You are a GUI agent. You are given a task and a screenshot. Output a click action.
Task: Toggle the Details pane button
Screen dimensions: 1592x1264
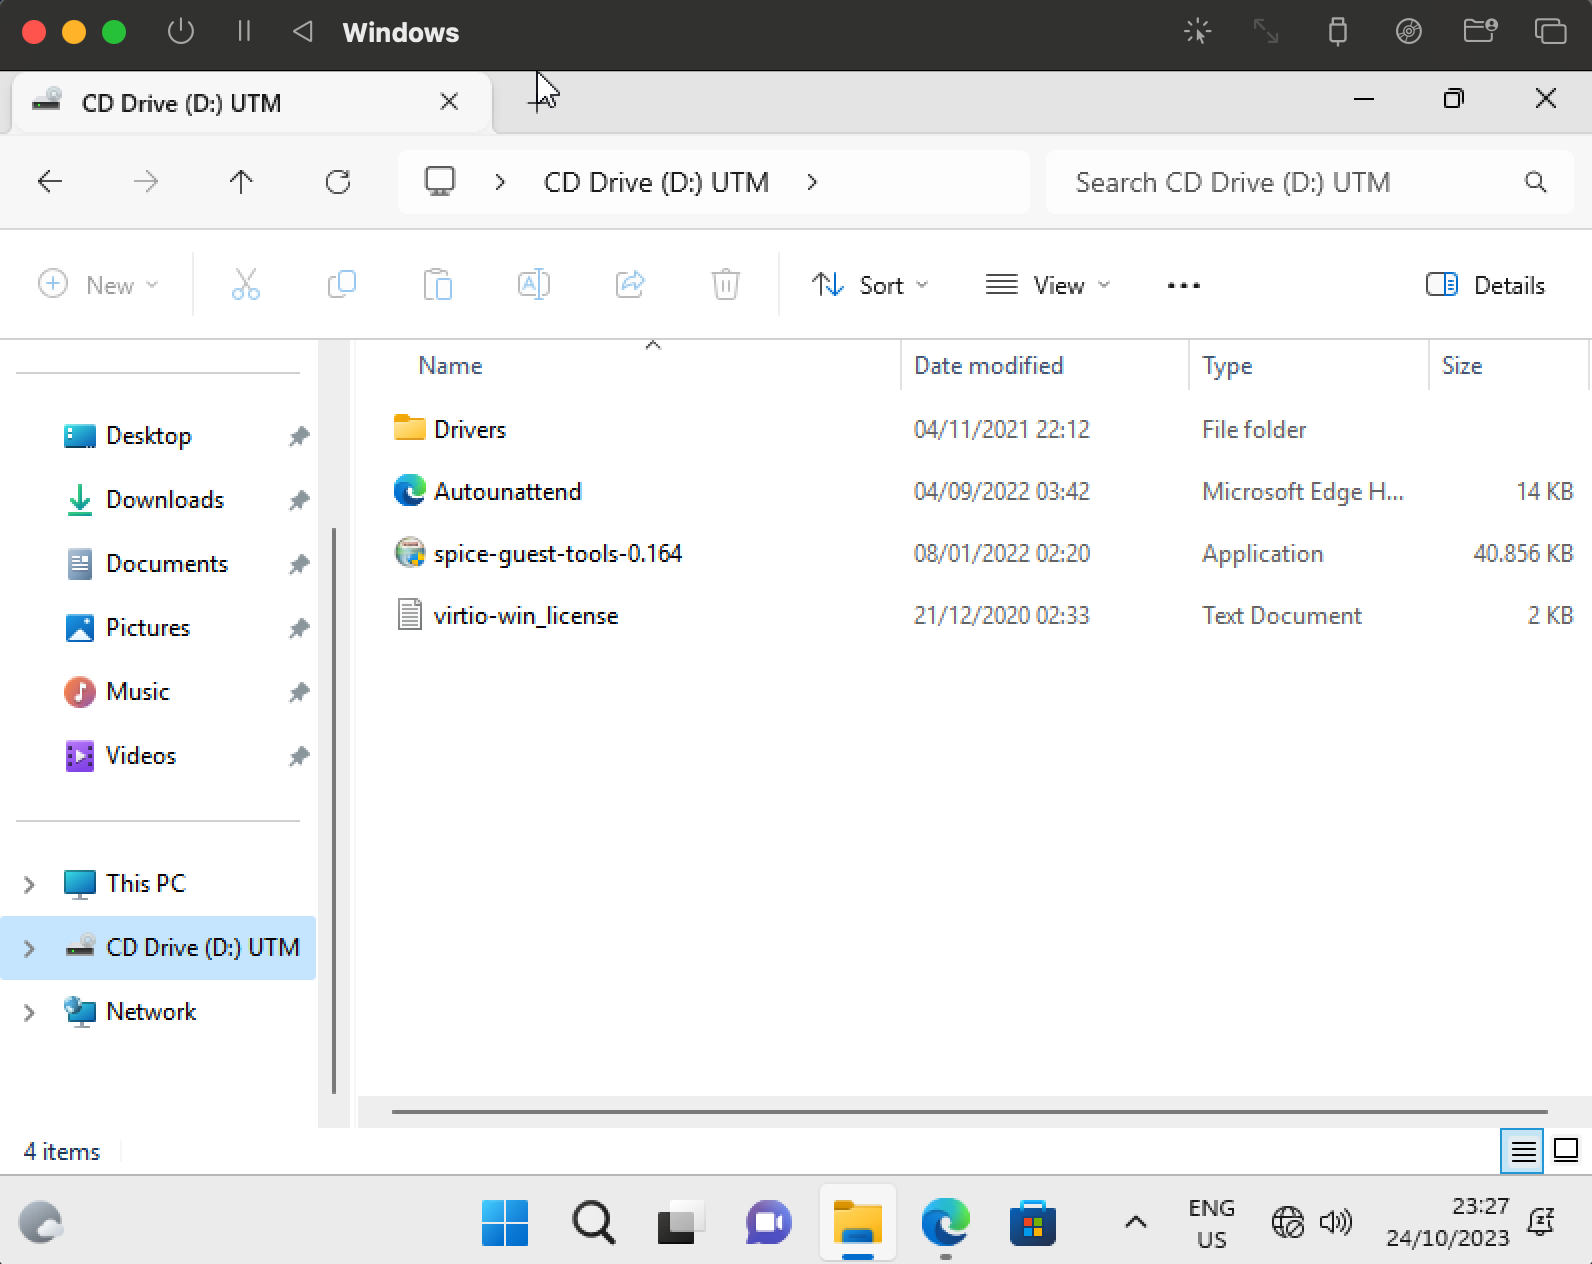coord(1485,285)
